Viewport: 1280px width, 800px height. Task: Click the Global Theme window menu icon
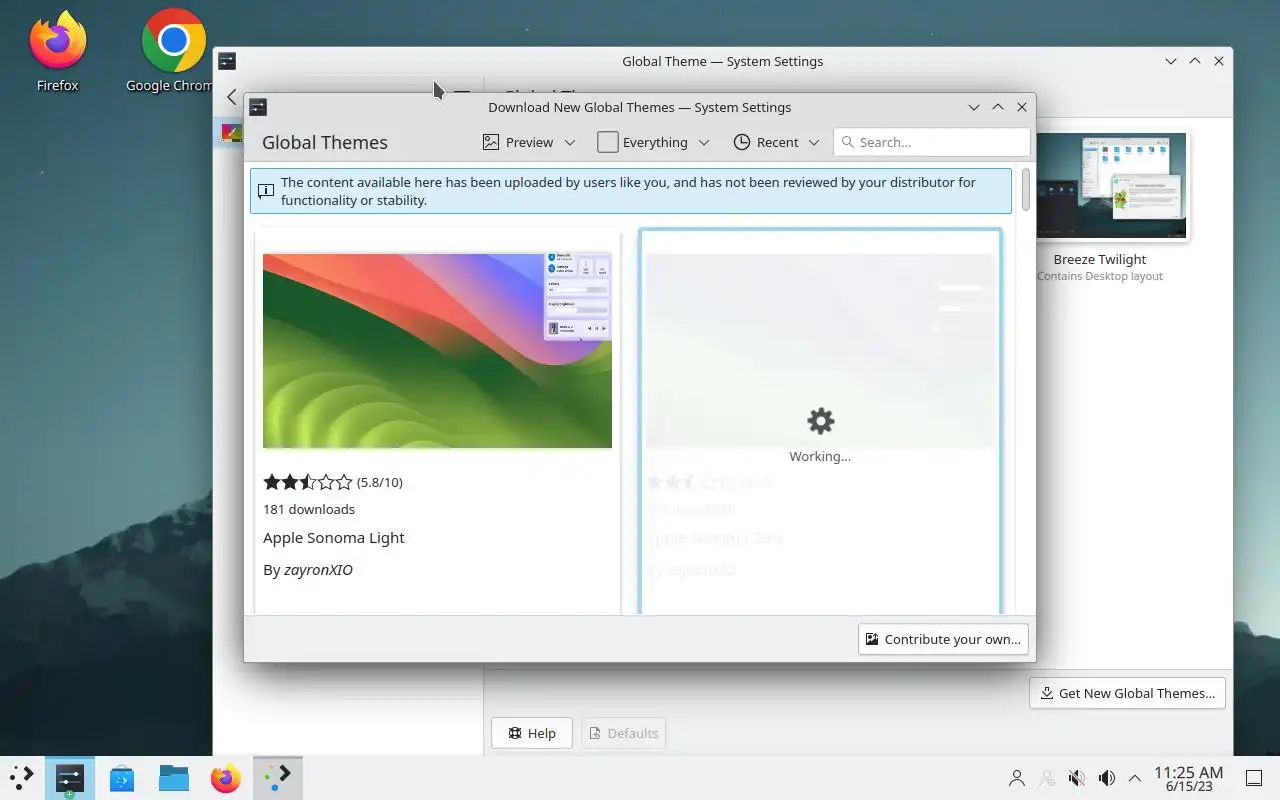point(227,61)
